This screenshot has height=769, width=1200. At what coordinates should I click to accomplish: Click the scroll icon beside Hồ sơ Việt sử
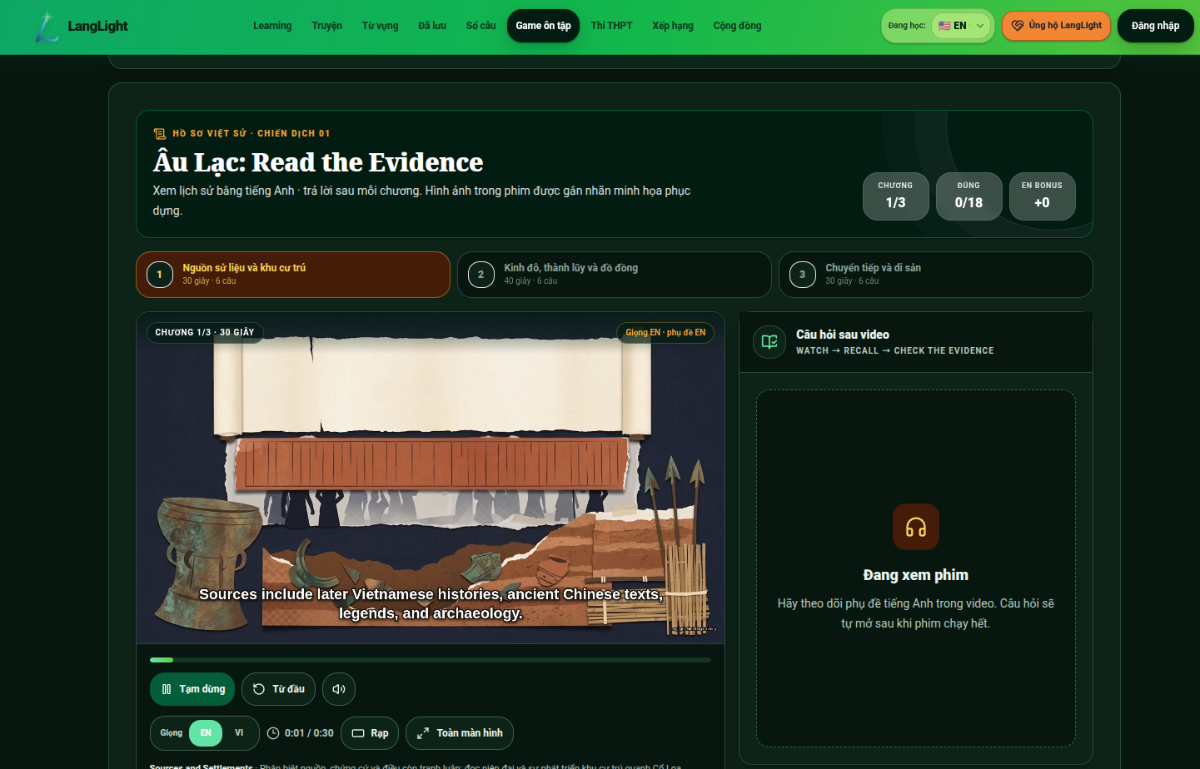pos(159,133)
